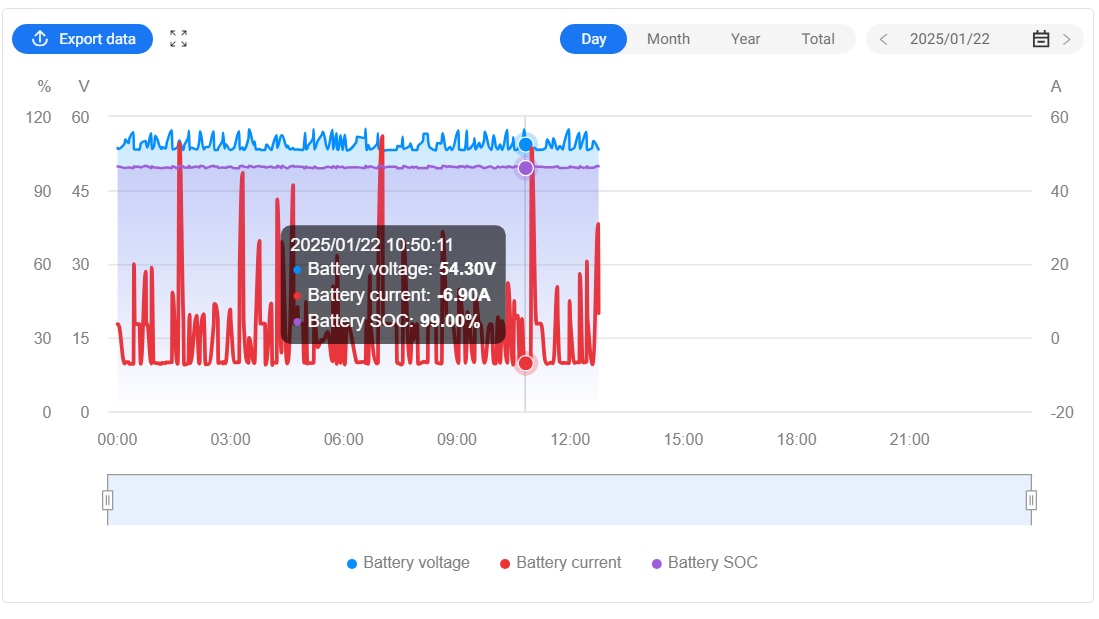Click the 21:00 x-axis label
The image size is (1099, 619).
(910, 440)
